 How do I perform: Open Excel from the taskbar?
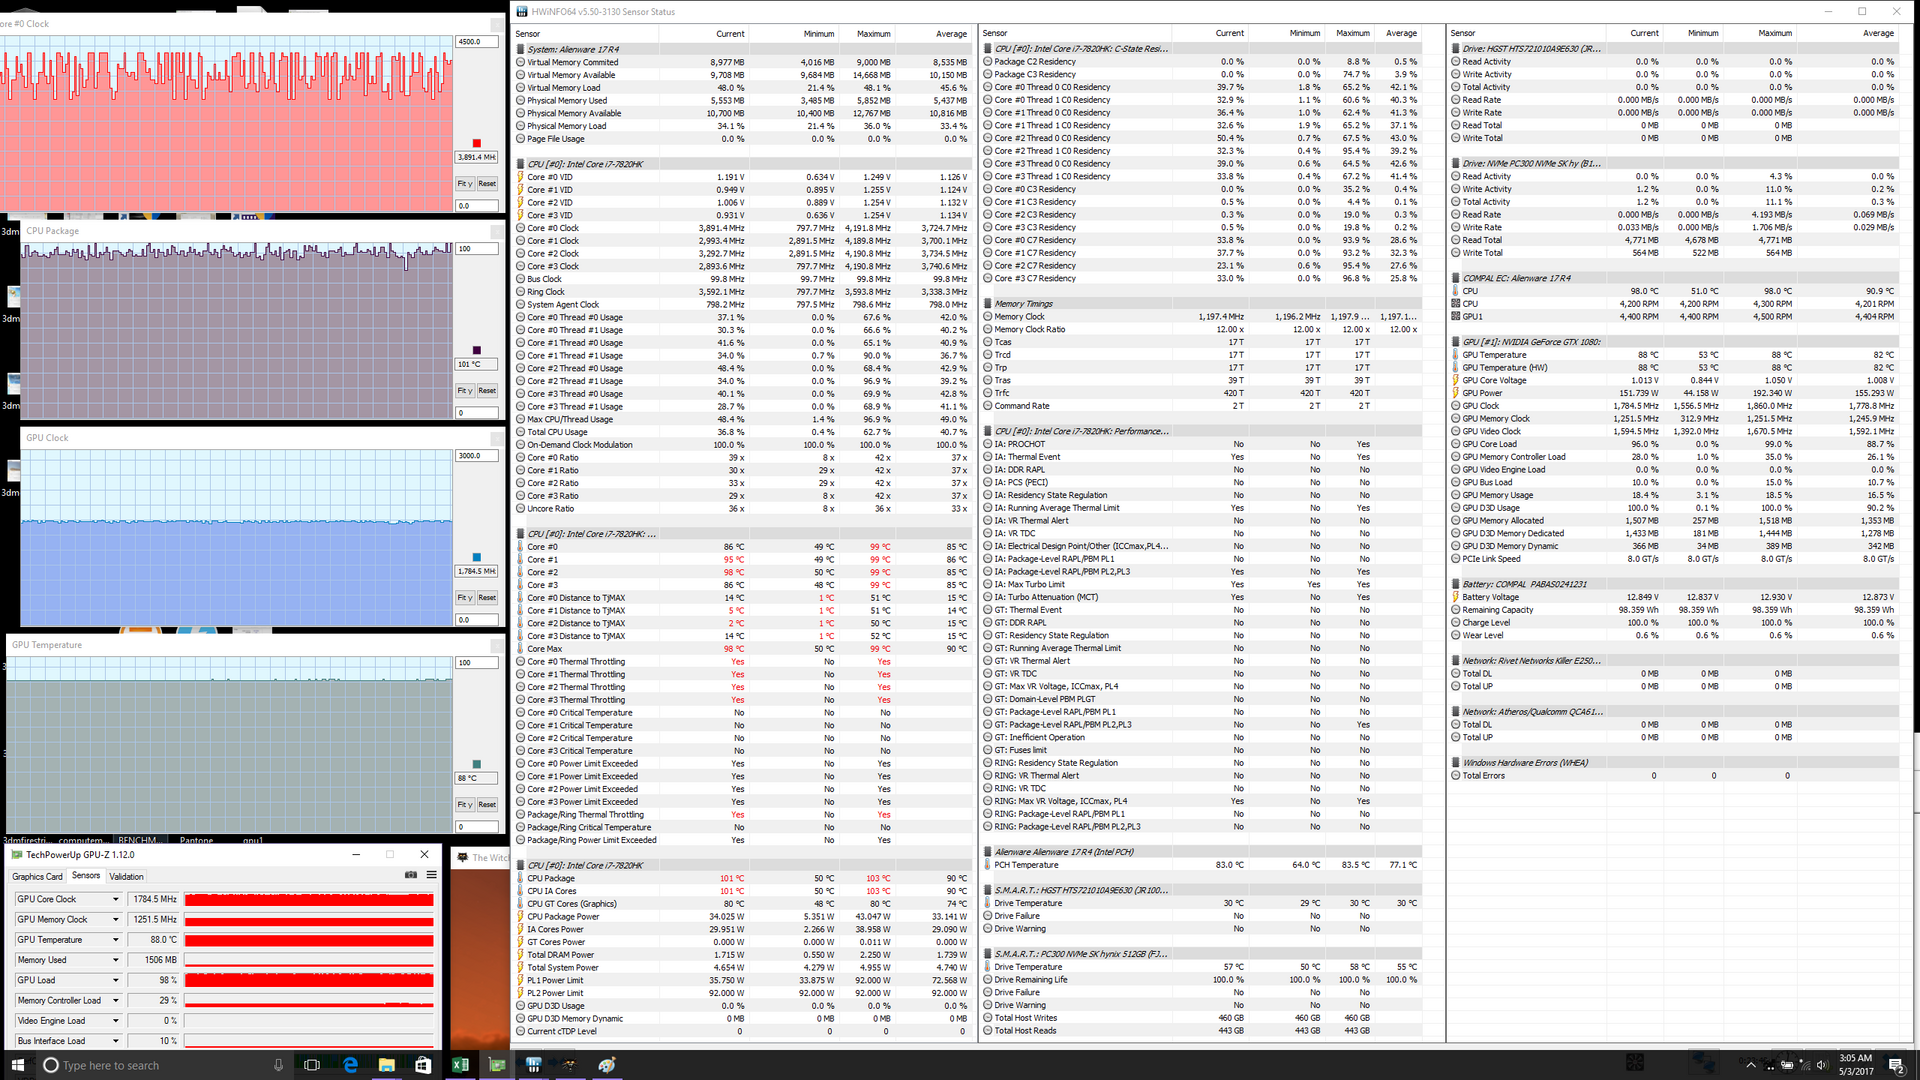coord(460,1065)
